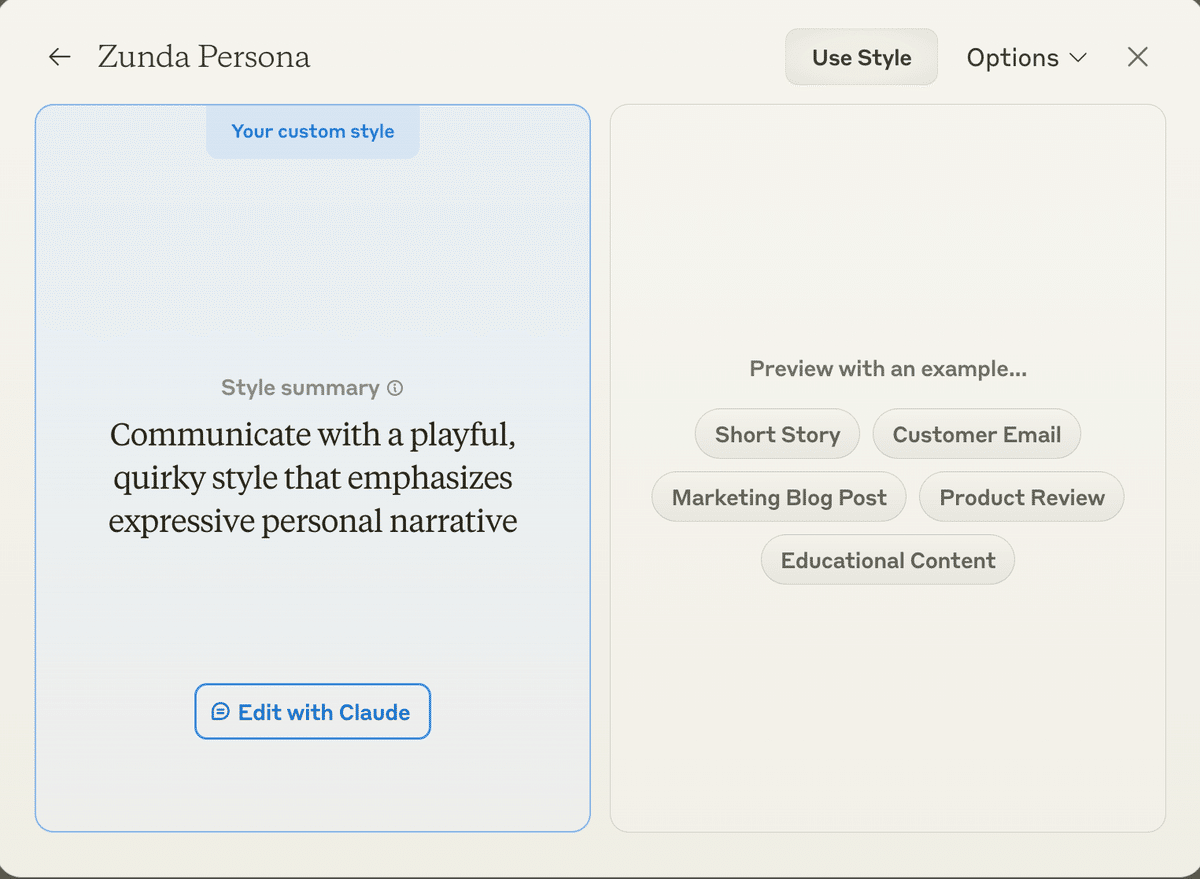Select the Marketing Blog Post example

779,497
